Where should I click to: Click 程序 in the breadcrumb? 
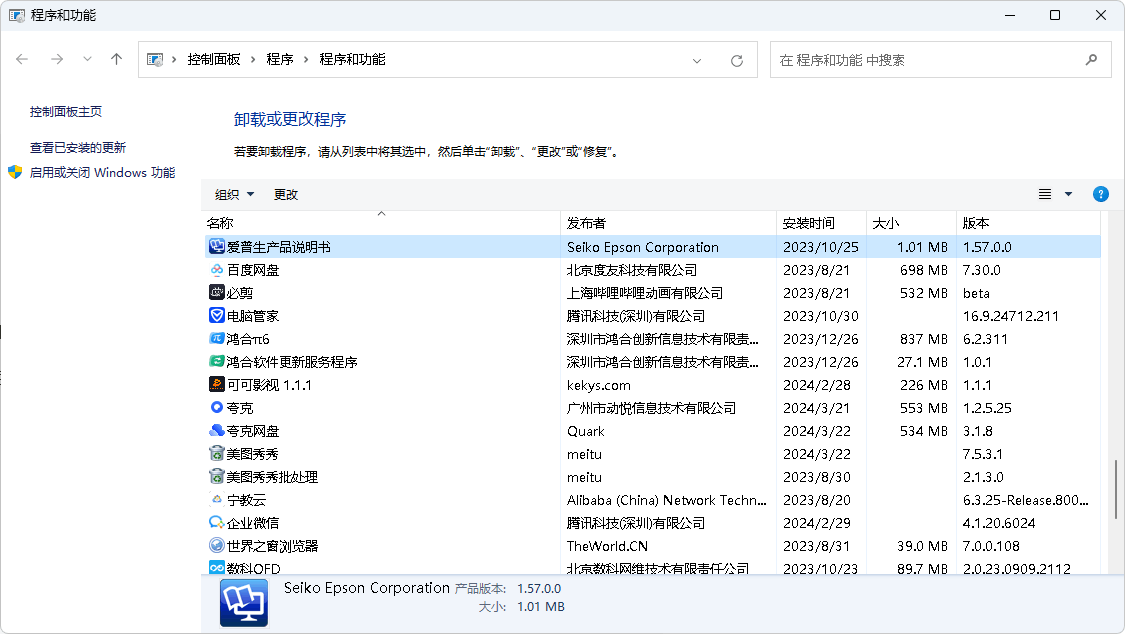(280, 60)
